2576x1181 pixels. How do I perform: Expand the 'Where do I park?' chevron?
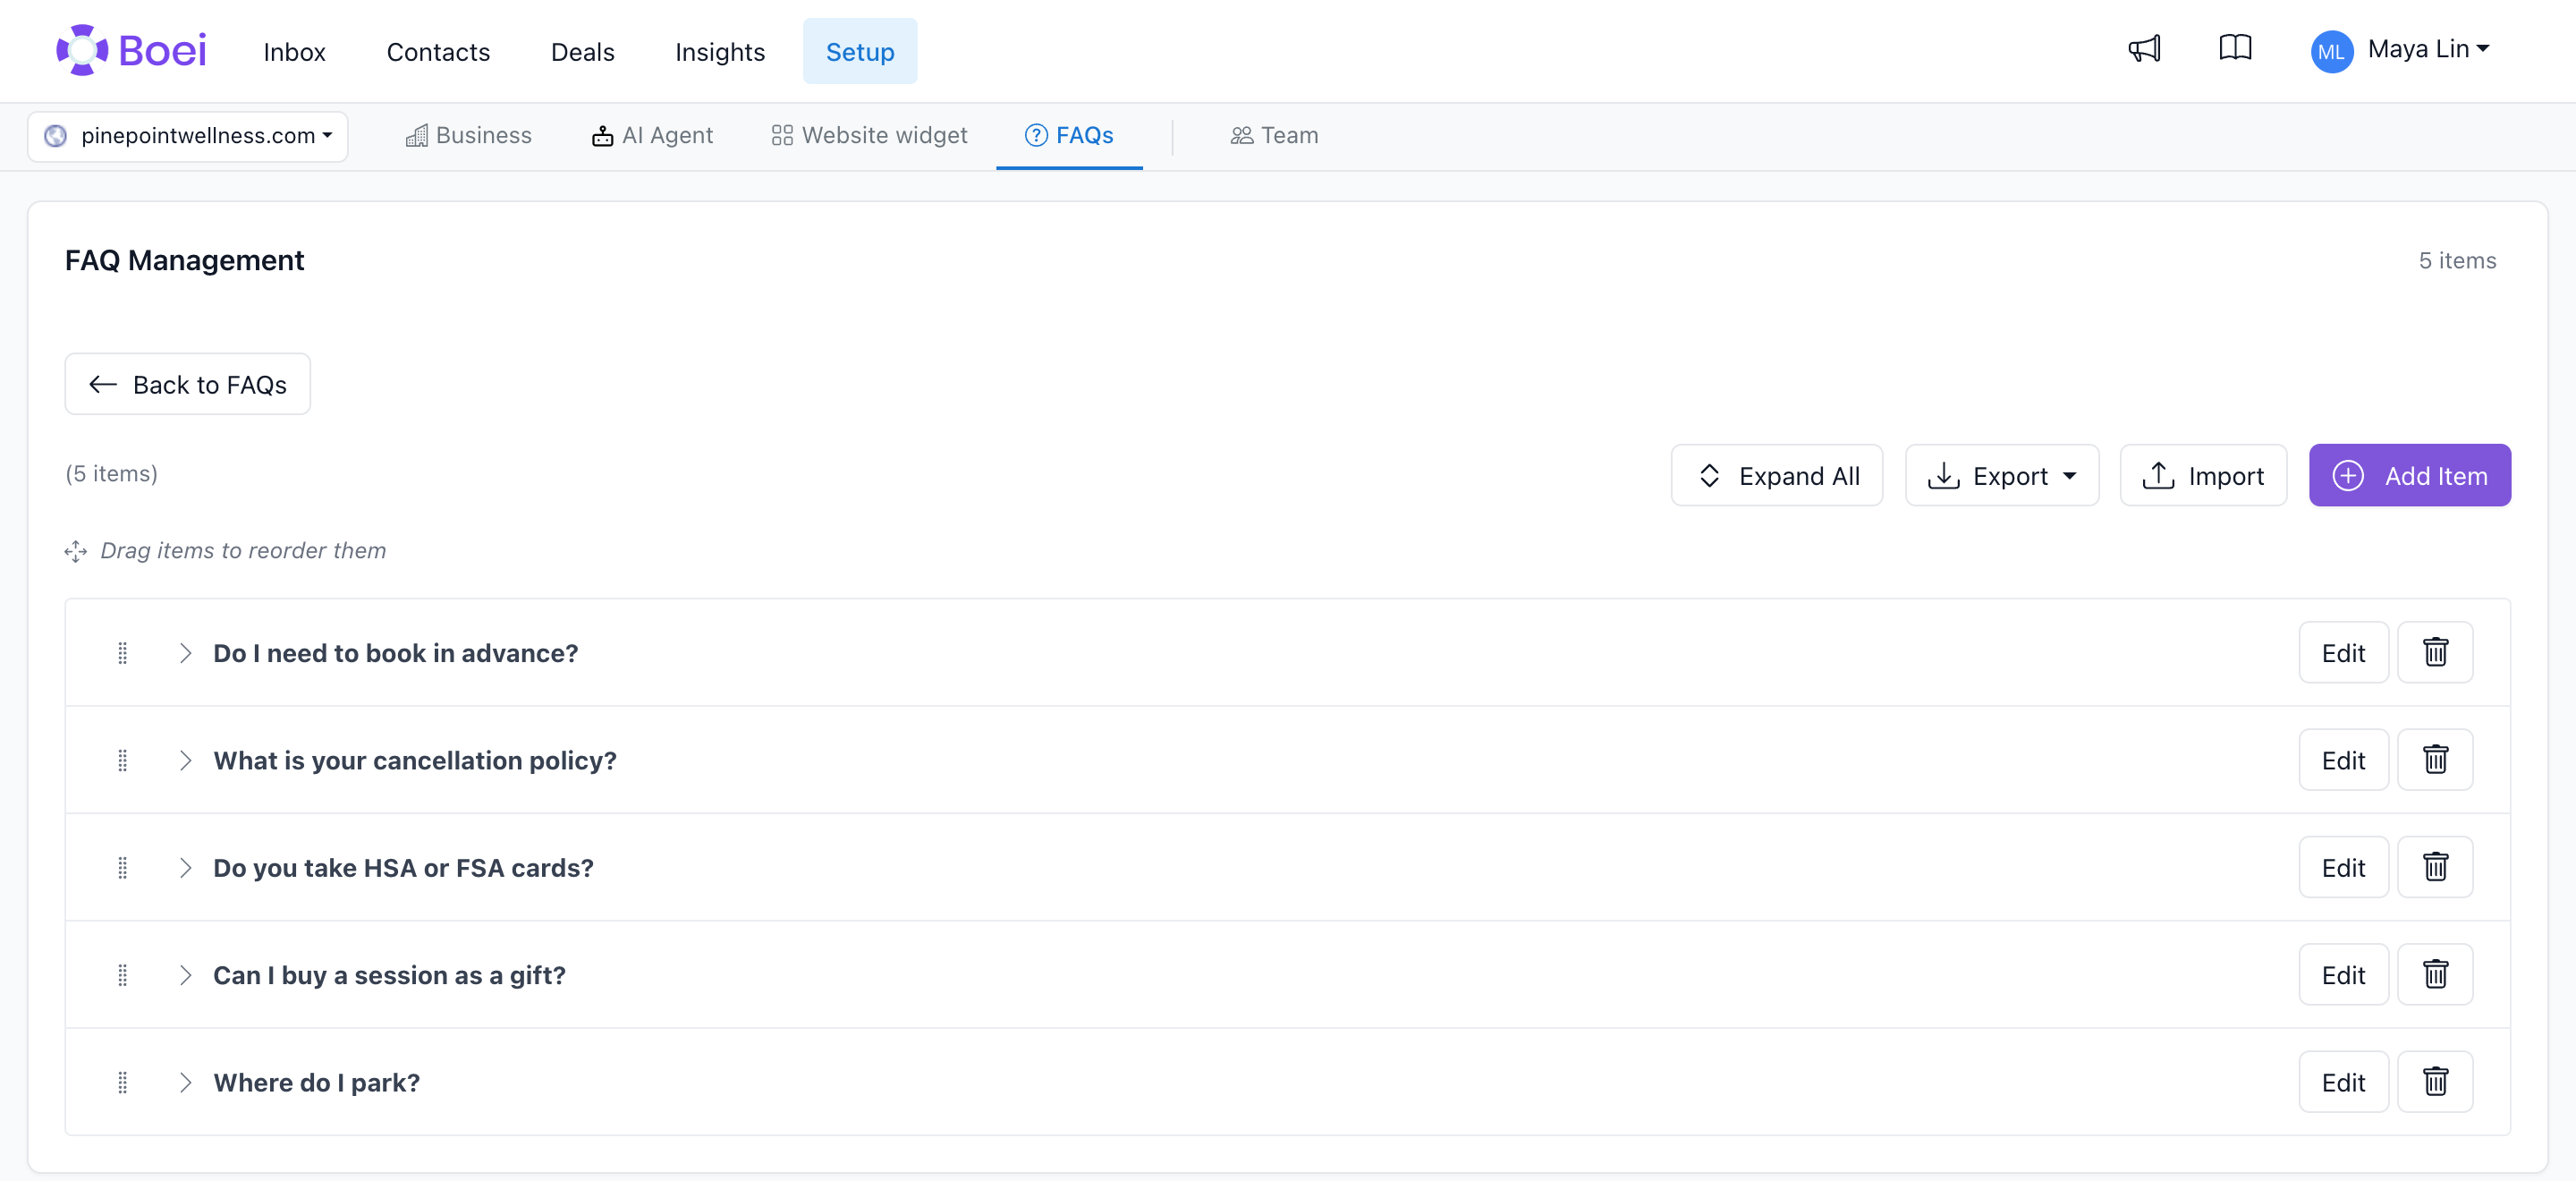[185, 1082]
